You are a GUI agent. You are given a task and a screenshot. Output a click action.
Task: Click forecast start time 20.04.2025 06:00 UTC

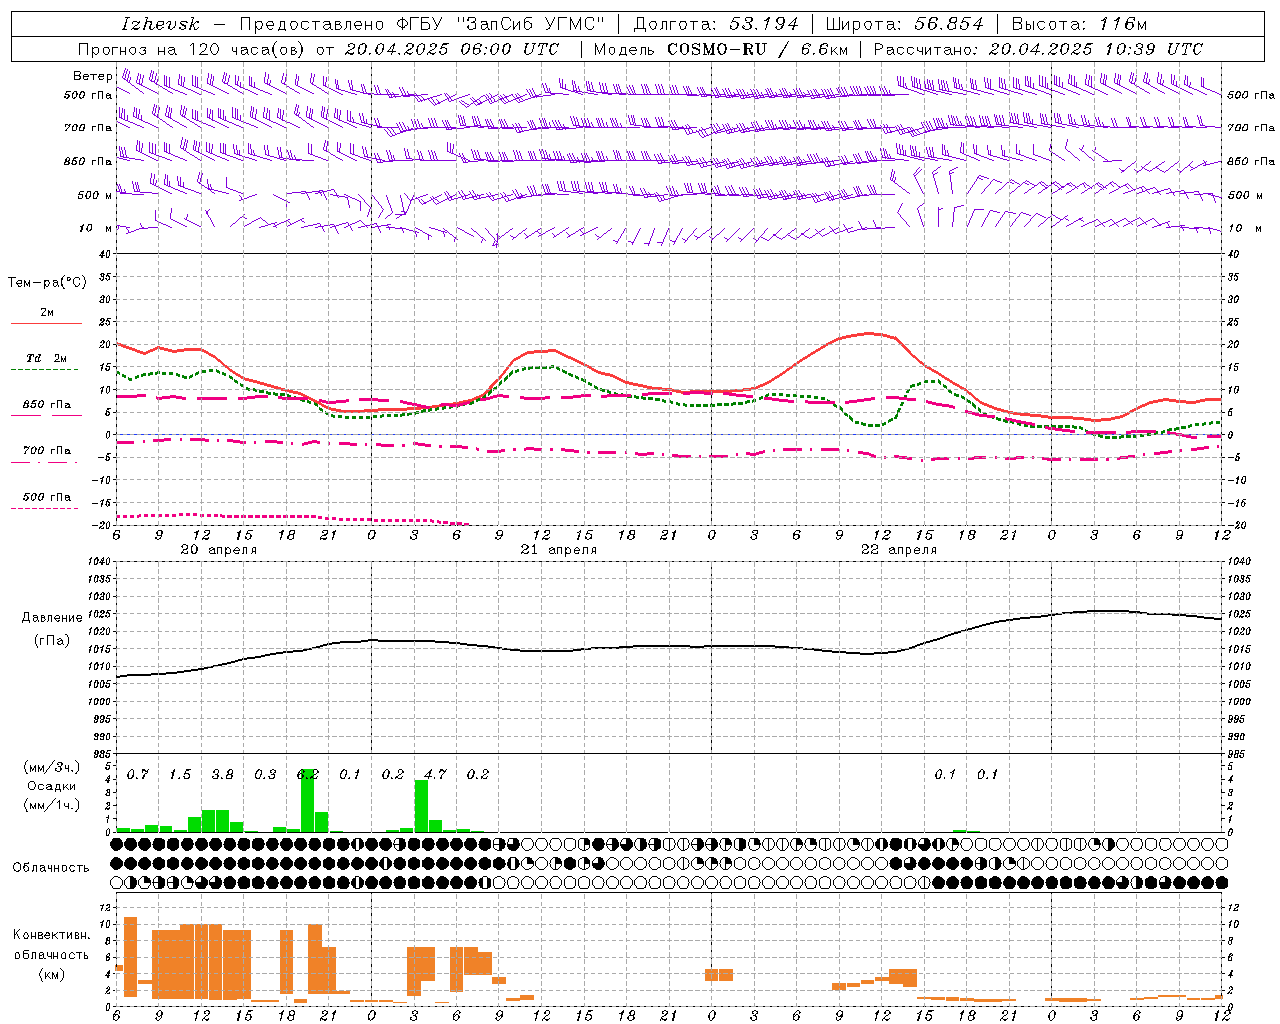click(452, 49)
